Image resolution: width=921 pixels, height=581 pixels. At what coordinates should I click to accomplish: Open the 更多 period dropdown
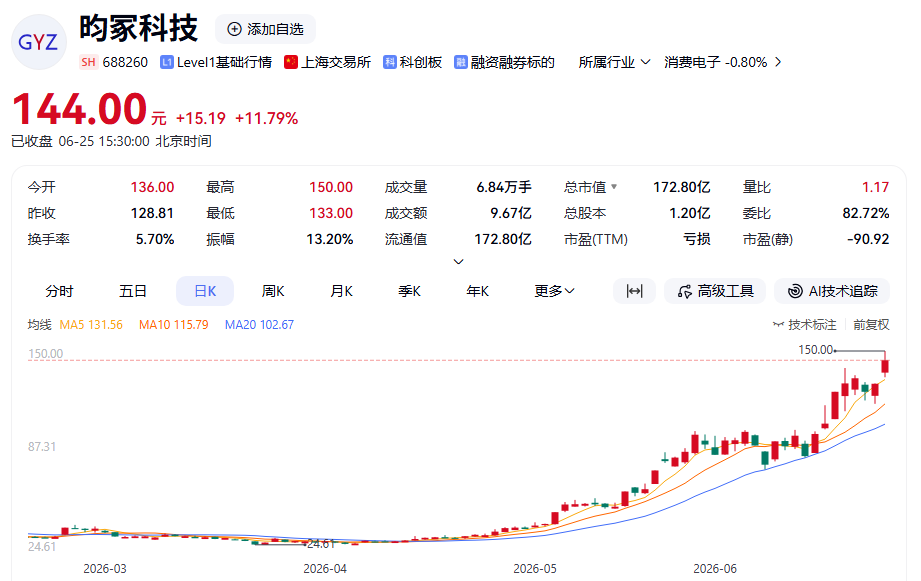click(554, 291)
